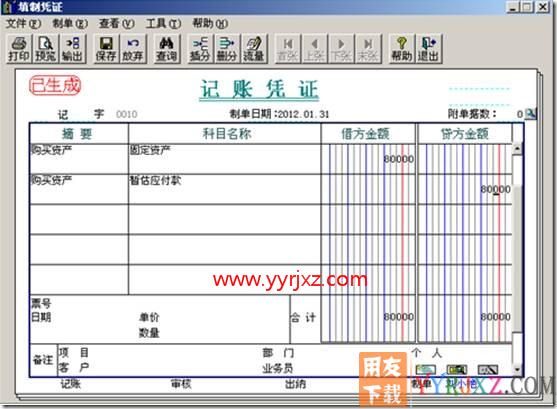557x409 pixels.
Task: Discard changes using 放弃 icon
Action: (x=133, y=49)
